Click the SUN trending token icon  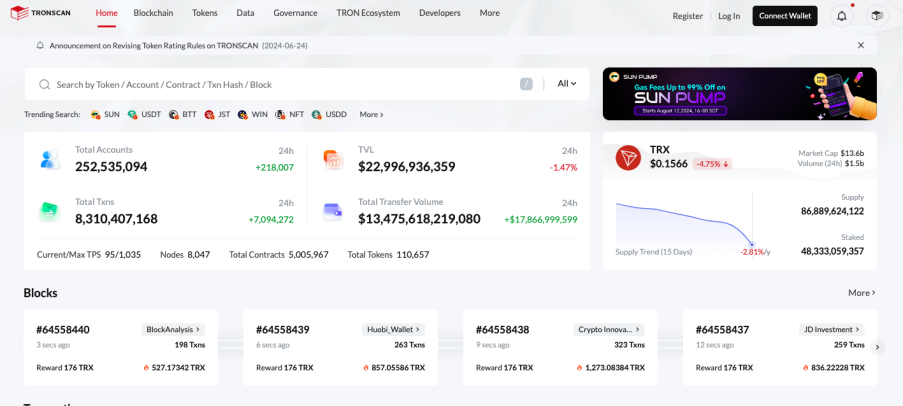95,115
